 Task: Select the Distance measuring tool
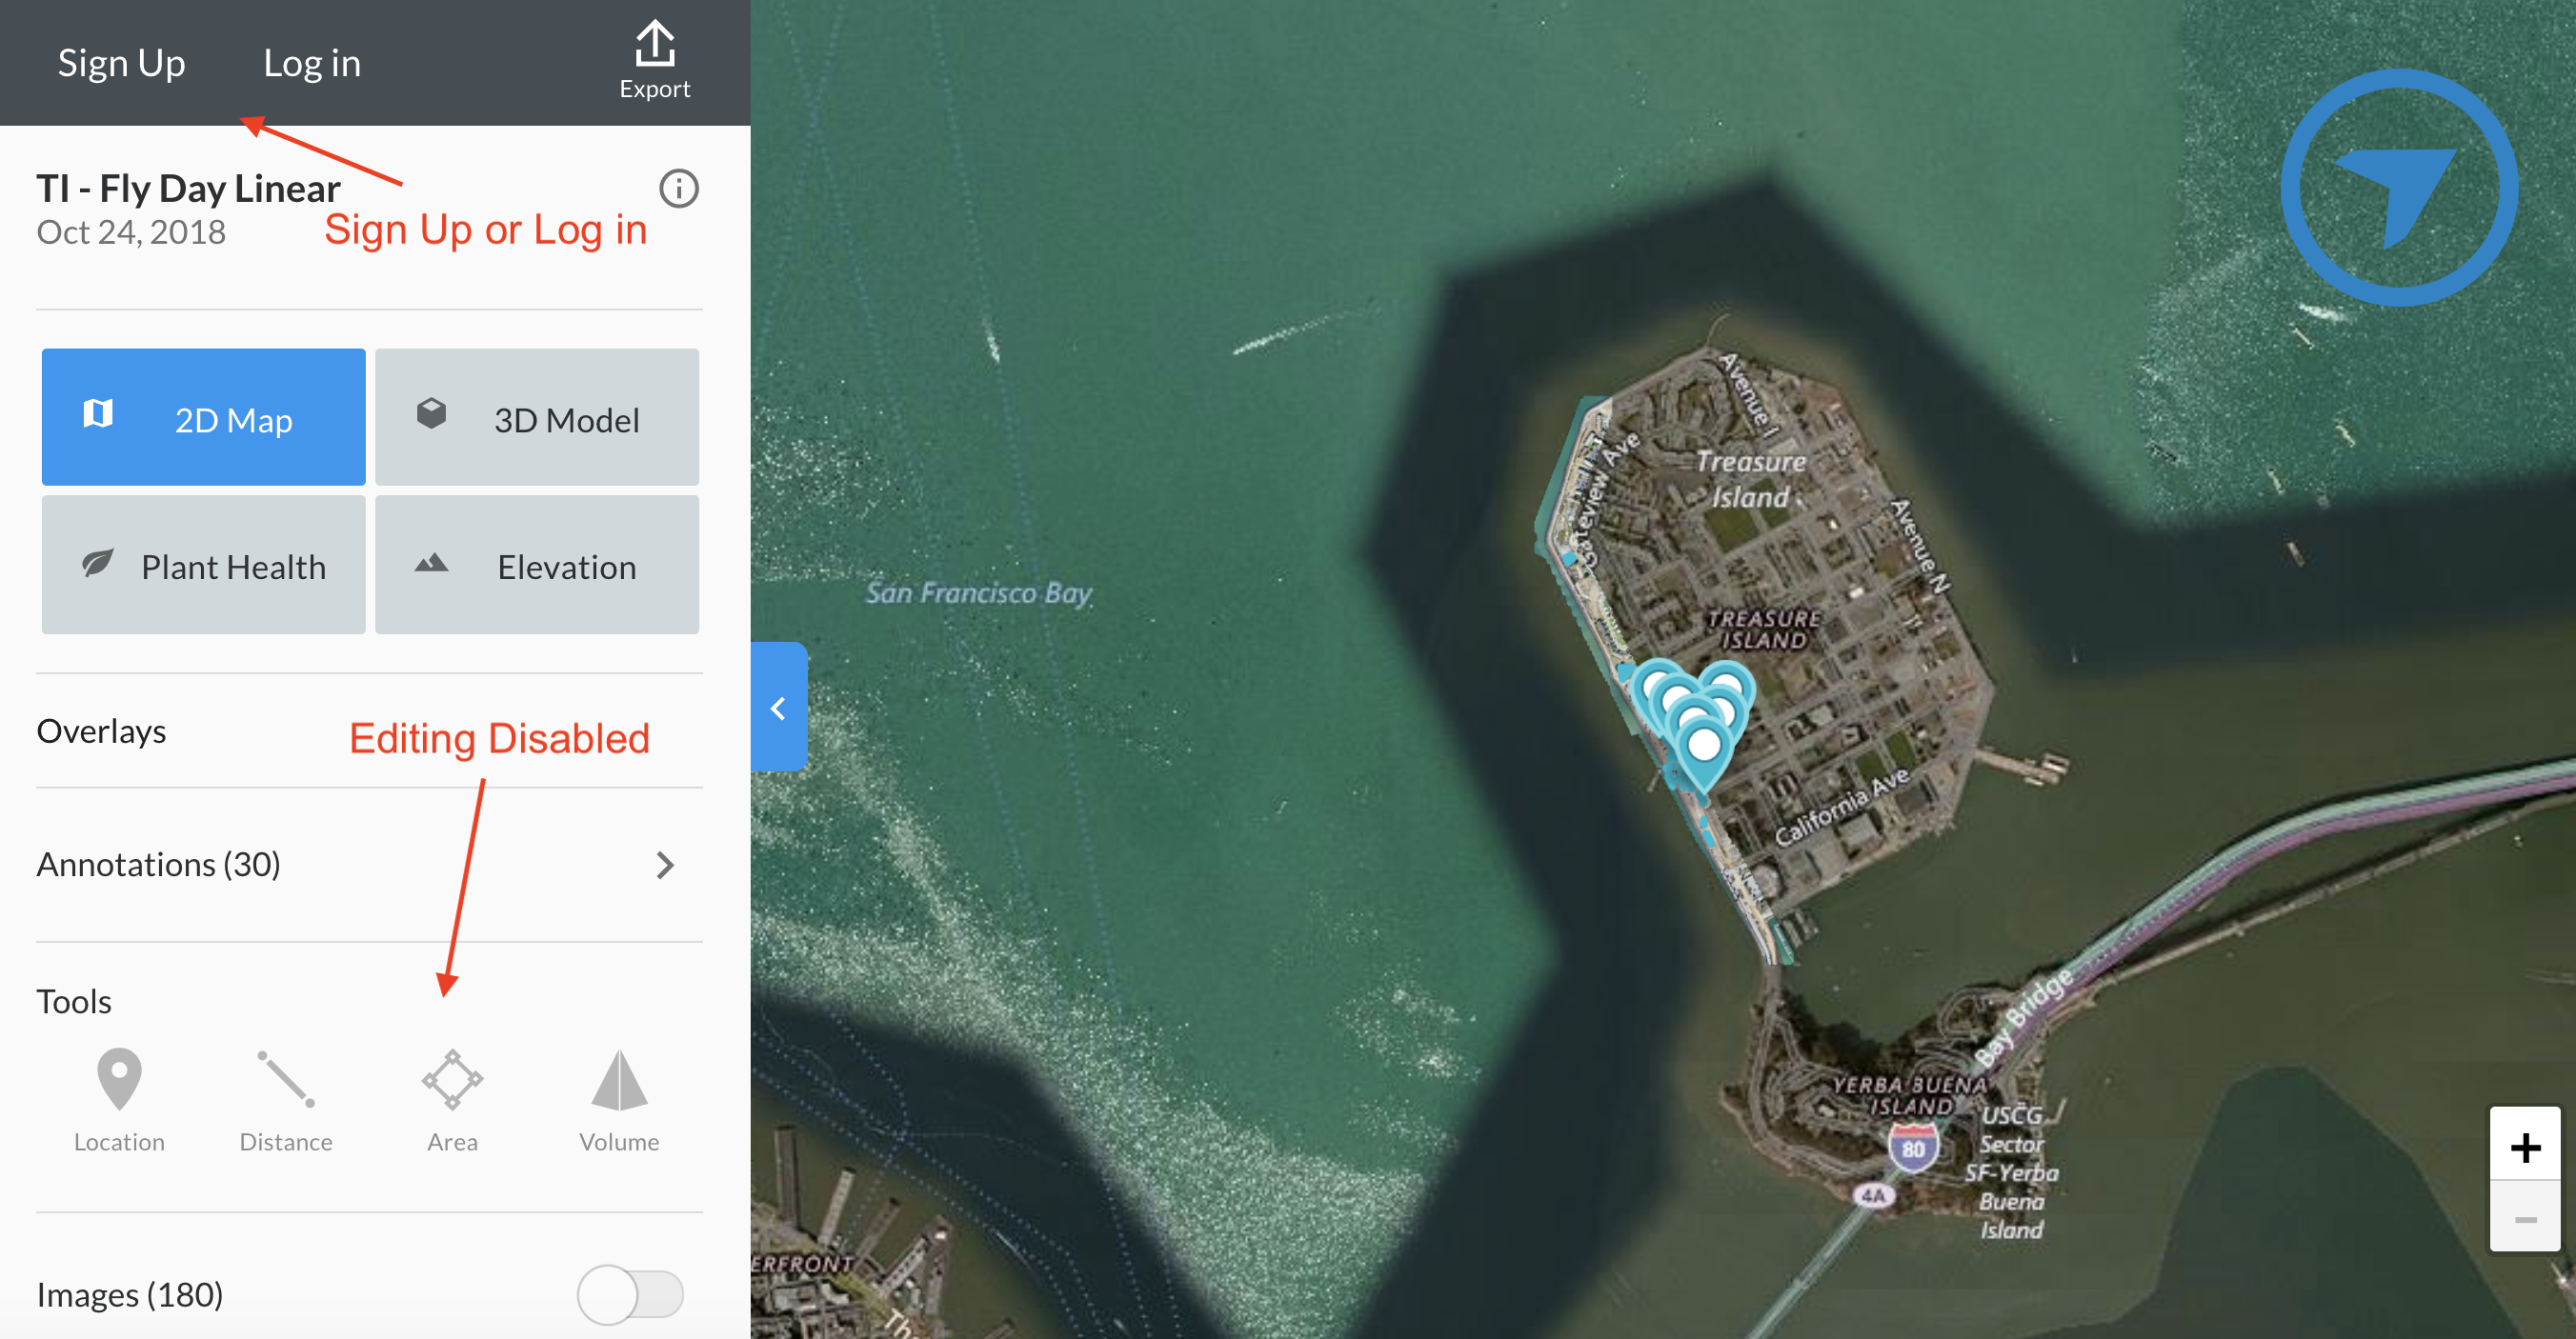(x=286, y=1079)
